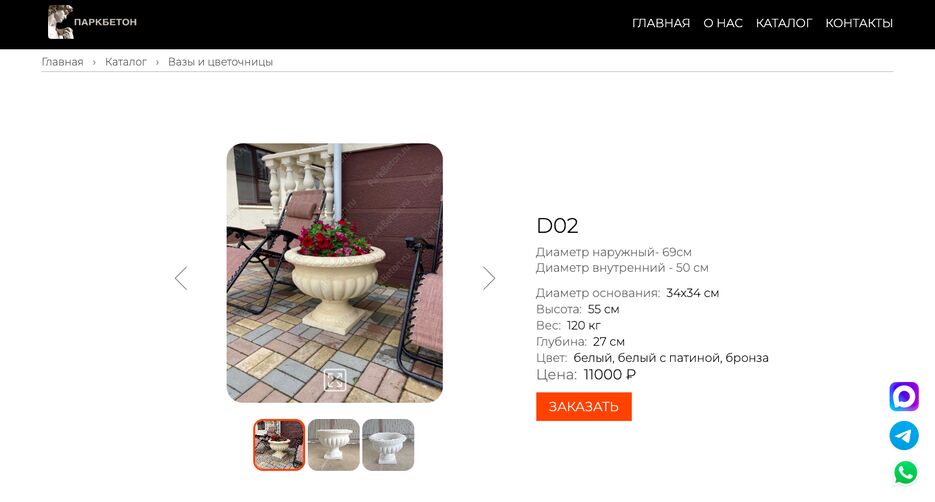This screenshot has width=935, height=502.
Task: Click the main vase product photo
Action: pyautogui.click(x=335, y=272)
